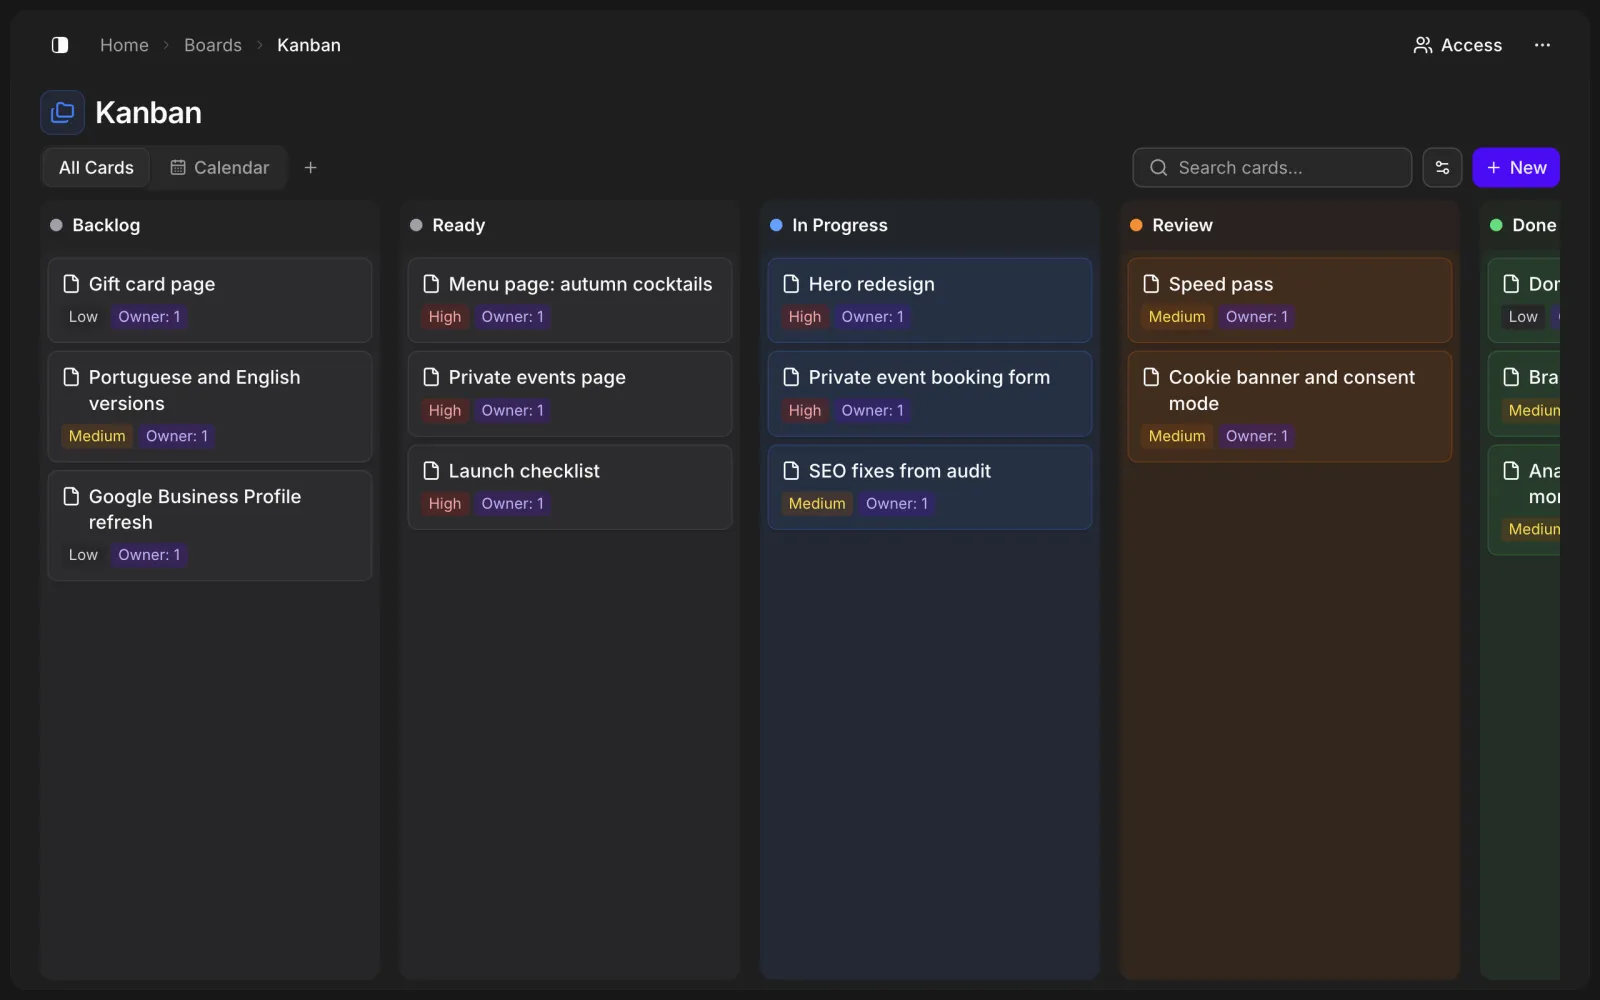Viewport: 1600px width, 1000px height.
Task: Switch to the Calendar view tab
Action: 219,168
